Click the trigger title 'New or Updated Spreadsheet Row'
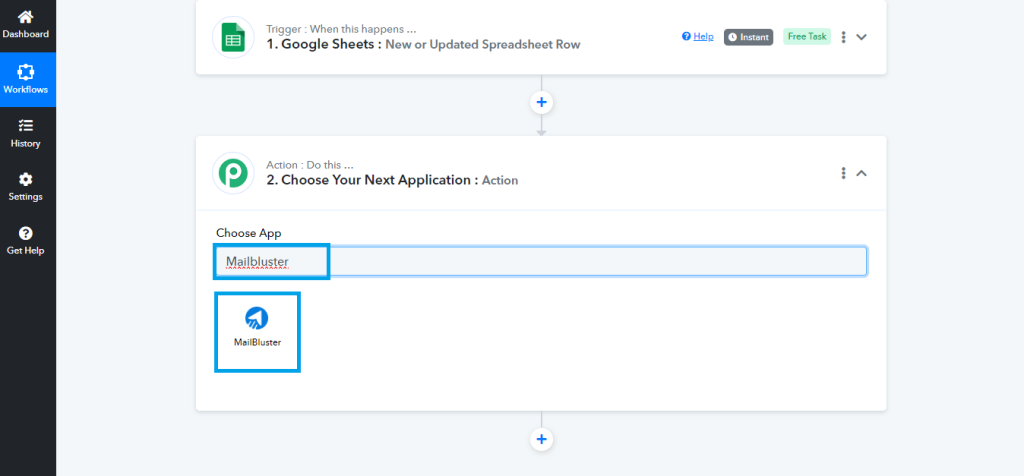This screenshot has height=476, width=1024. coord(483,44)
